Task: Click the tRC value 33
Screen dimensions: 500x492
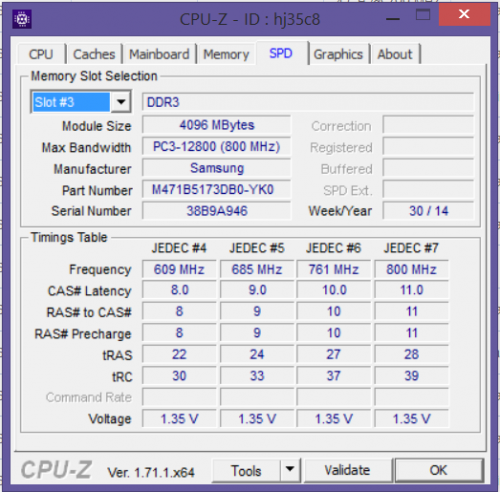Action: tap(257, 376)
